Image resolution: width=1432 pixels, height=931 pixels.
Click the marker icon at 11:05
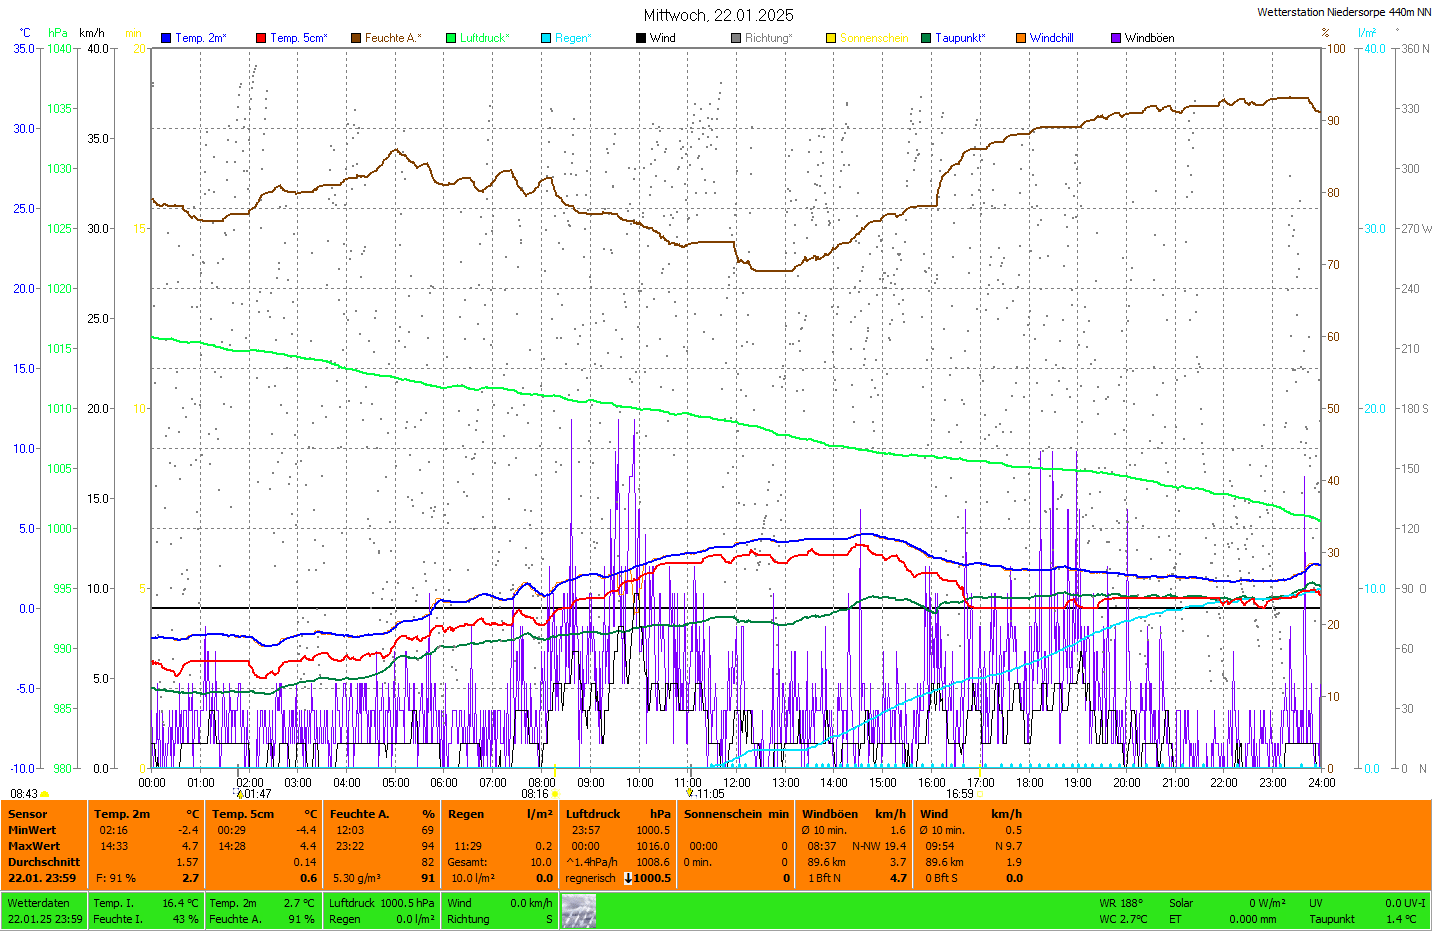[x=689, y=793]
